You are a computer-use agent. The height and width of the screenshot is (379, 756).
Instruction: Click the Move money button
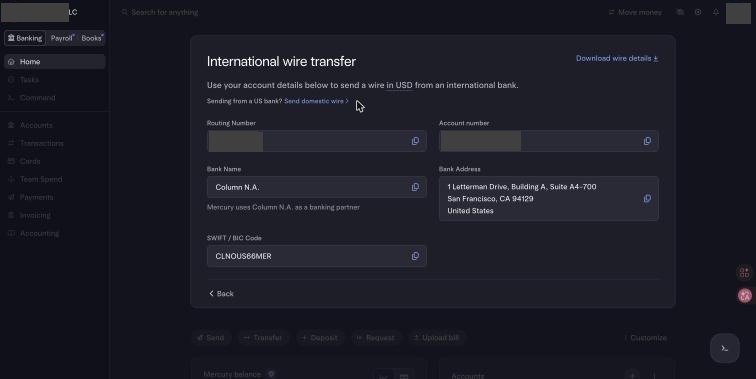(x=635, y=13)
